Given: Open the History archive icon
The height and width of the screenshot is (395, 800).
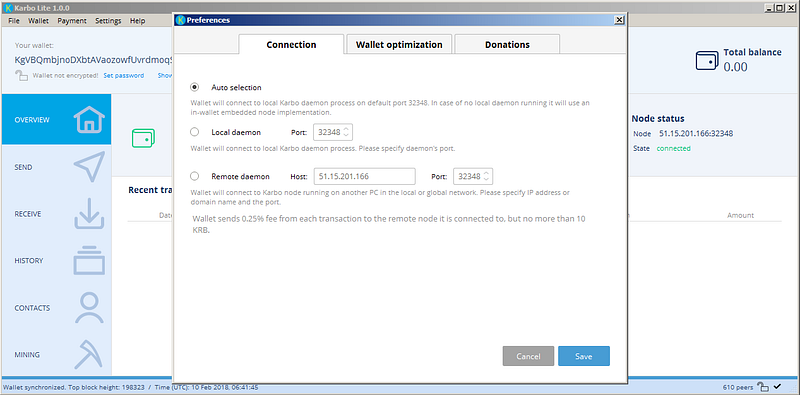Looking at the screenshot, I should point(89,260).
